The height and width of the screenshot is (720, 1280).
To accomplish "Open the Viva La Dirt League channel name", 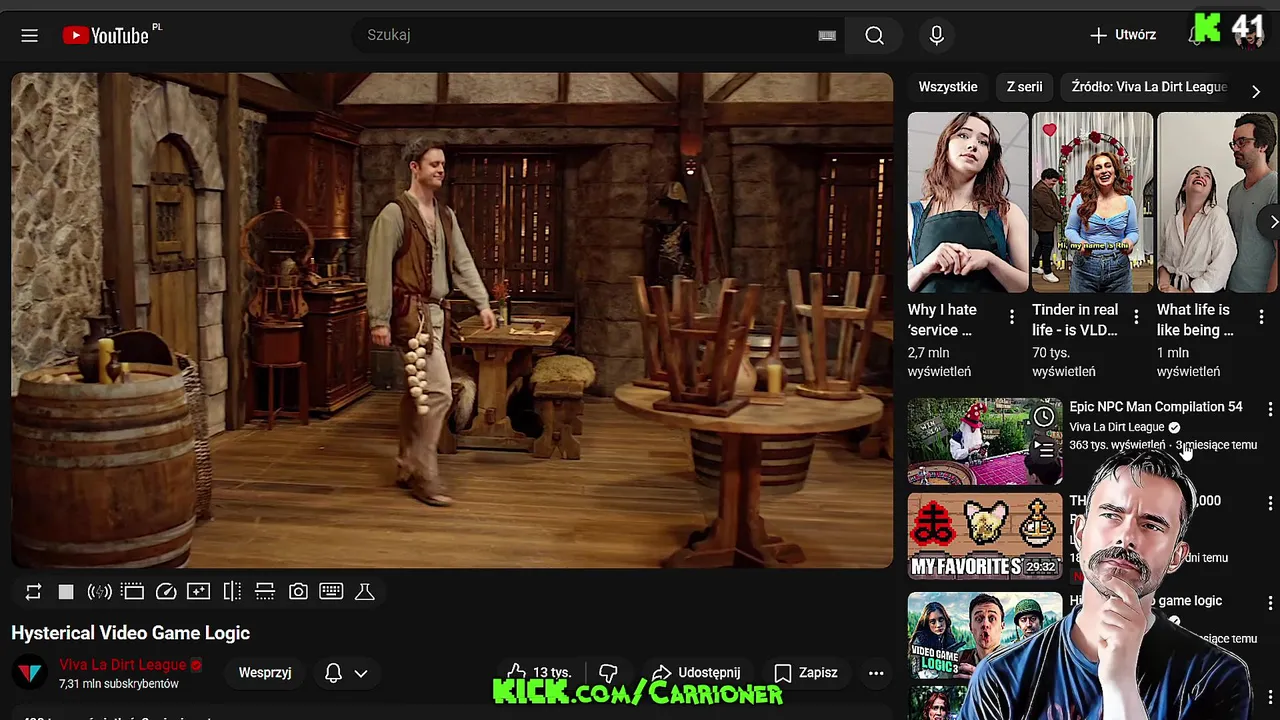I will [x=123, y=665].
